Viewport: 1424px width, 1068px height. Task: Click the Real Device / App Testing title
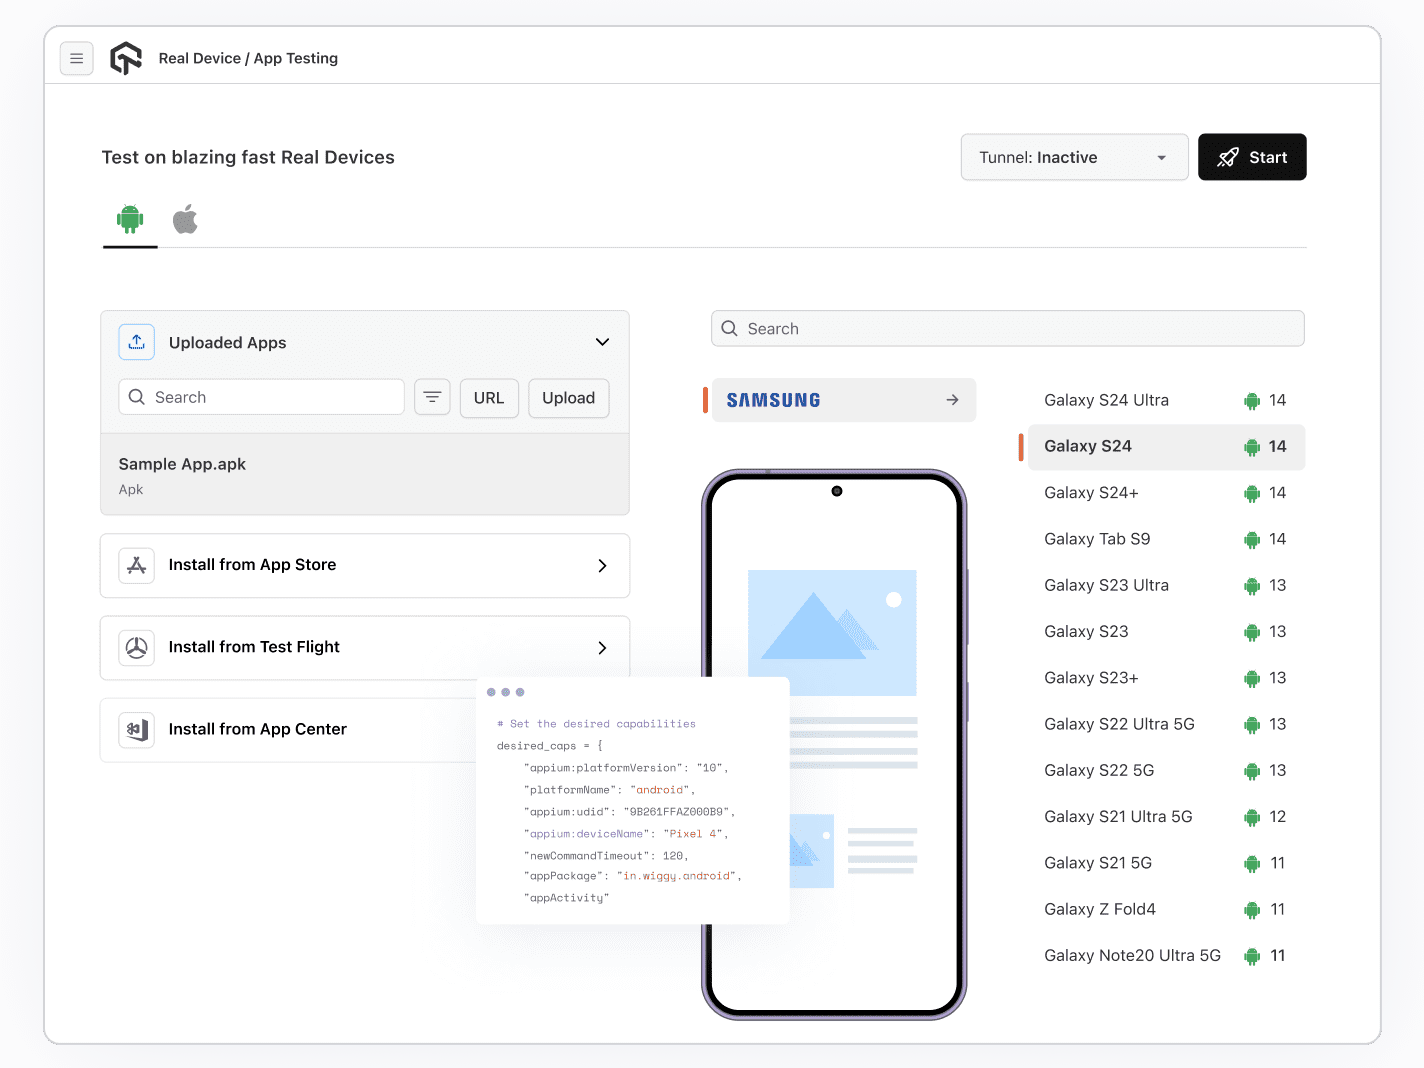(248, 58)
